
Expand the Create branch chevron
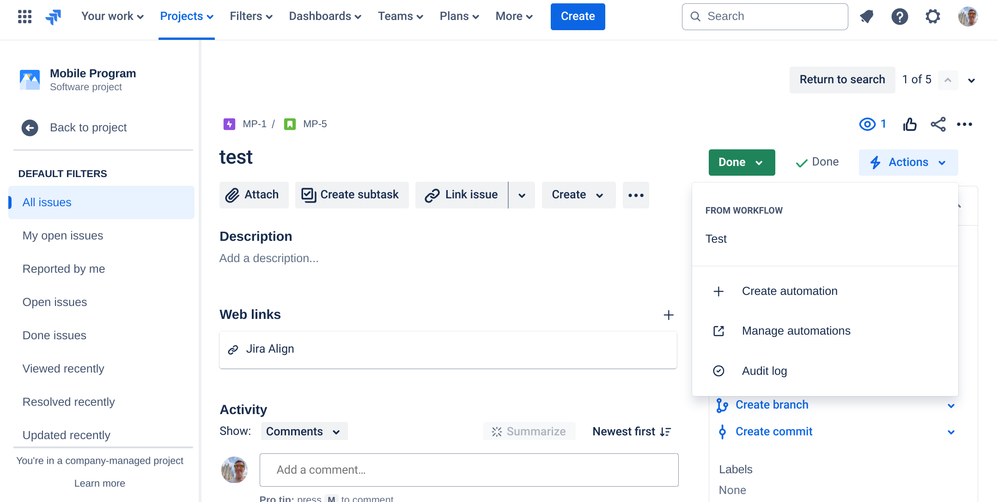click(951, 405)
